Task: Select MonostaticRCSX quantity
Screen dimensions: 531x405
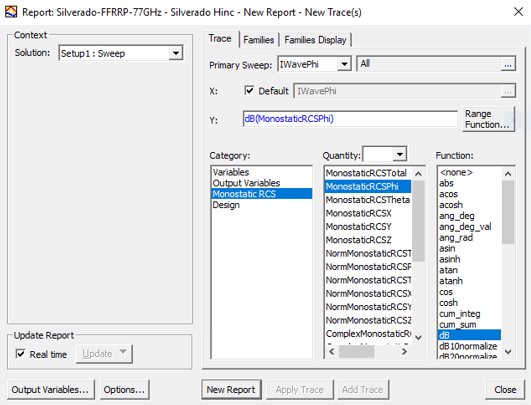Action: coord(368,213)
